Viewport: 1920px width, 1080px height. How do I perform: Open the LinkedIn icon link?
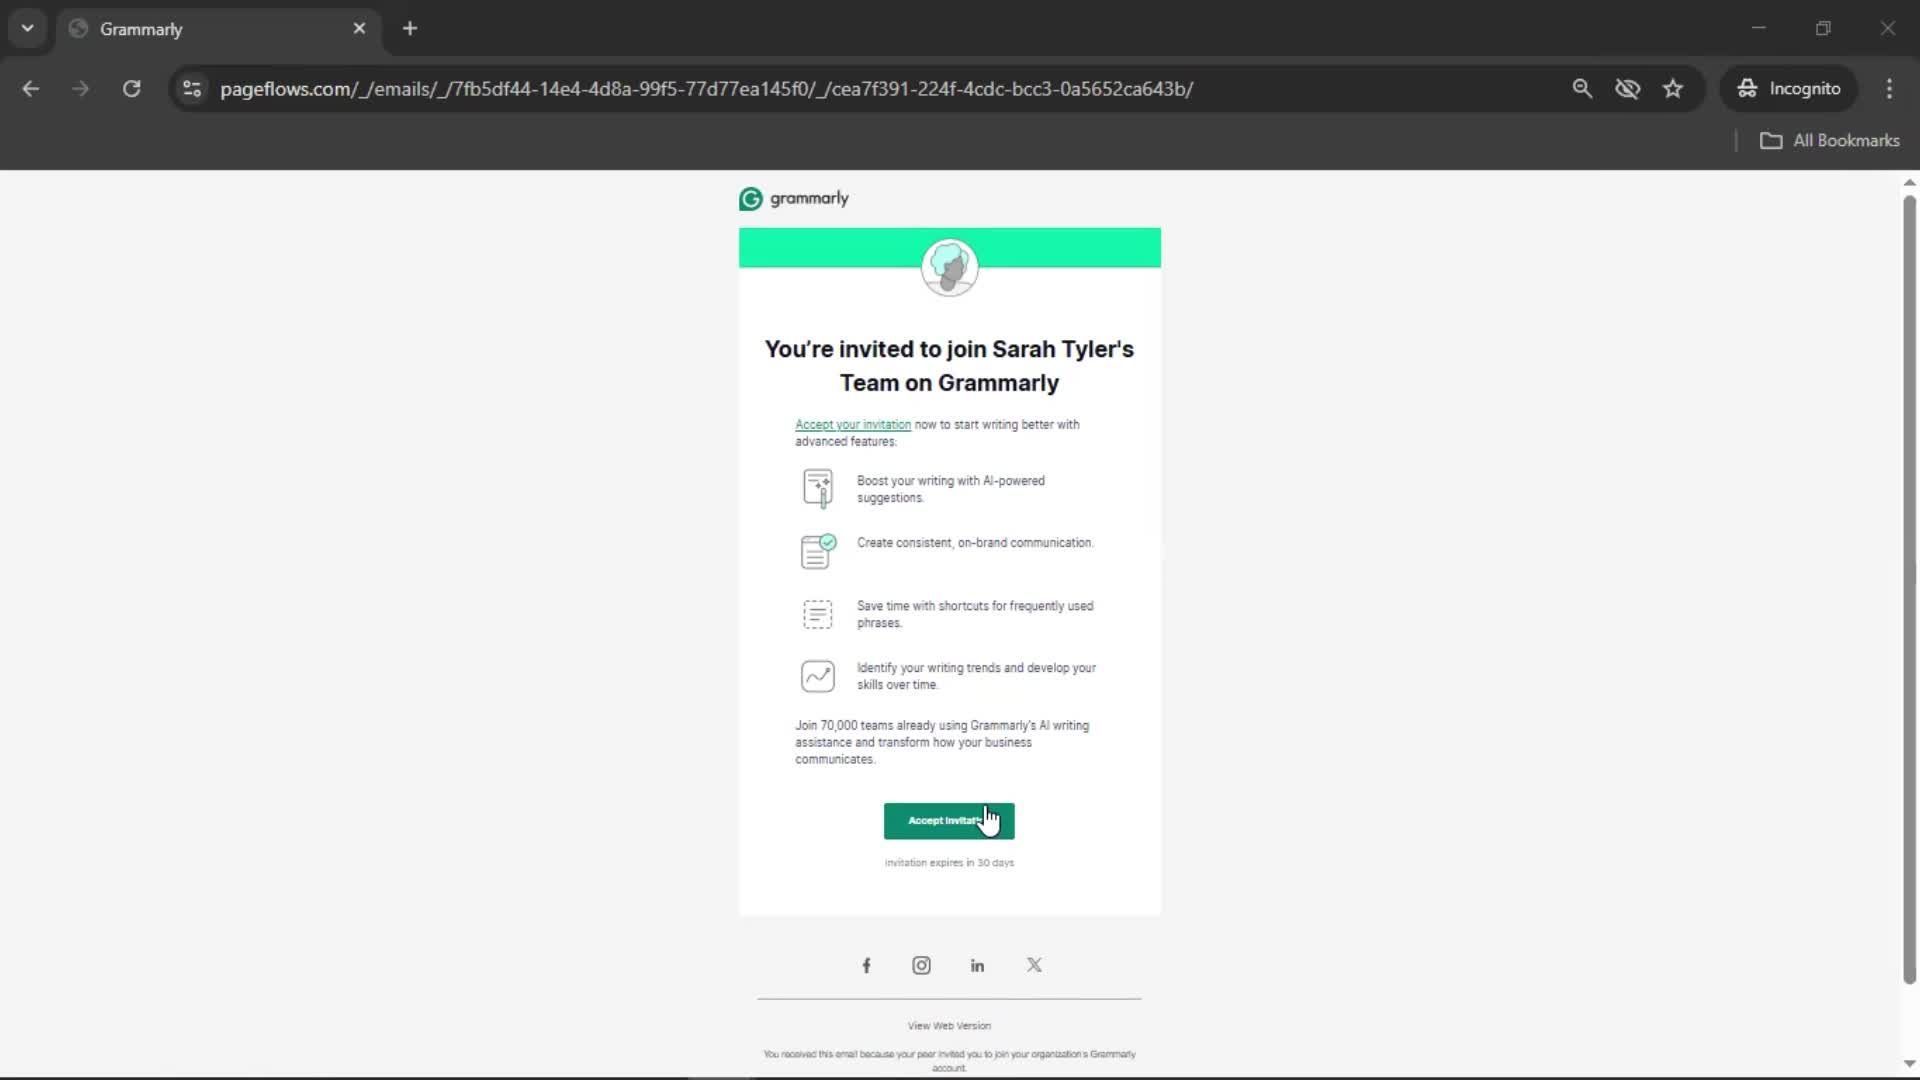pos(977,965)
